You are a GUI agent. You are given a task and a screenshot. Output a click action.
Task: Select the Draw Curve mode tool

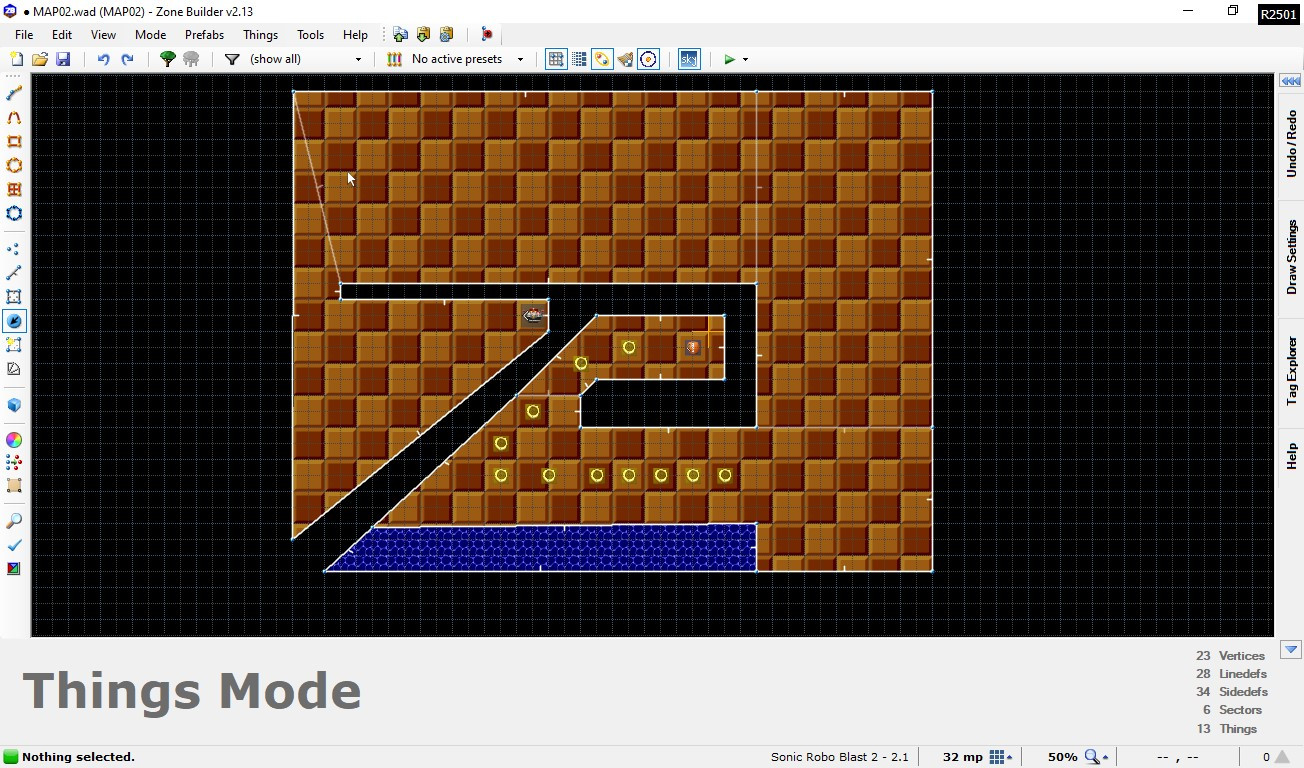pos(13,117)
